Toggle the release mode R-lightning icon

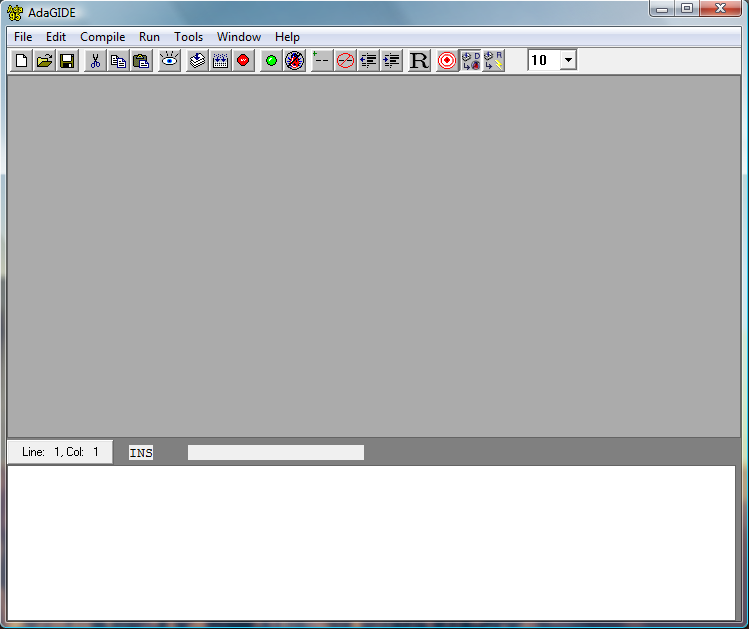tap(493, 61)
